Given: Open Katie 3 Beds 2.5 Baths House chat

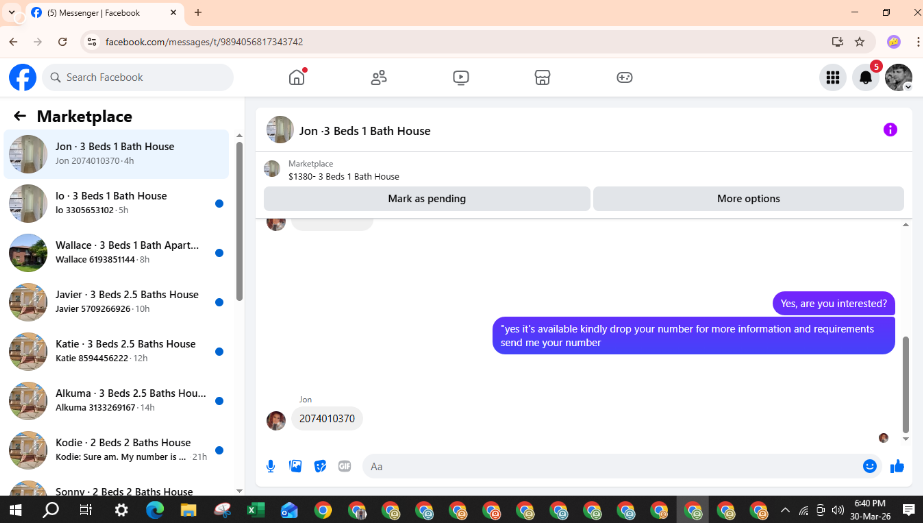Looking at the screenshot, I should pos(116,352).
